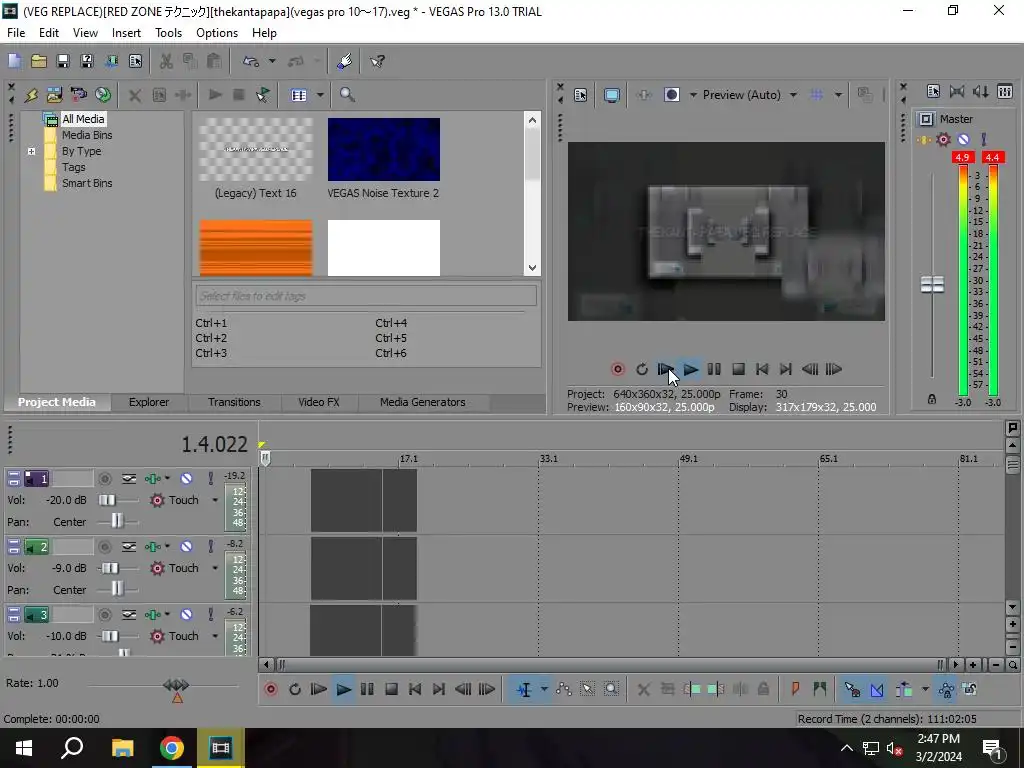Open a project with folder toolbar icon
Screen dimensions: 1024x768
pyautogui.click(x=39, y=61)
